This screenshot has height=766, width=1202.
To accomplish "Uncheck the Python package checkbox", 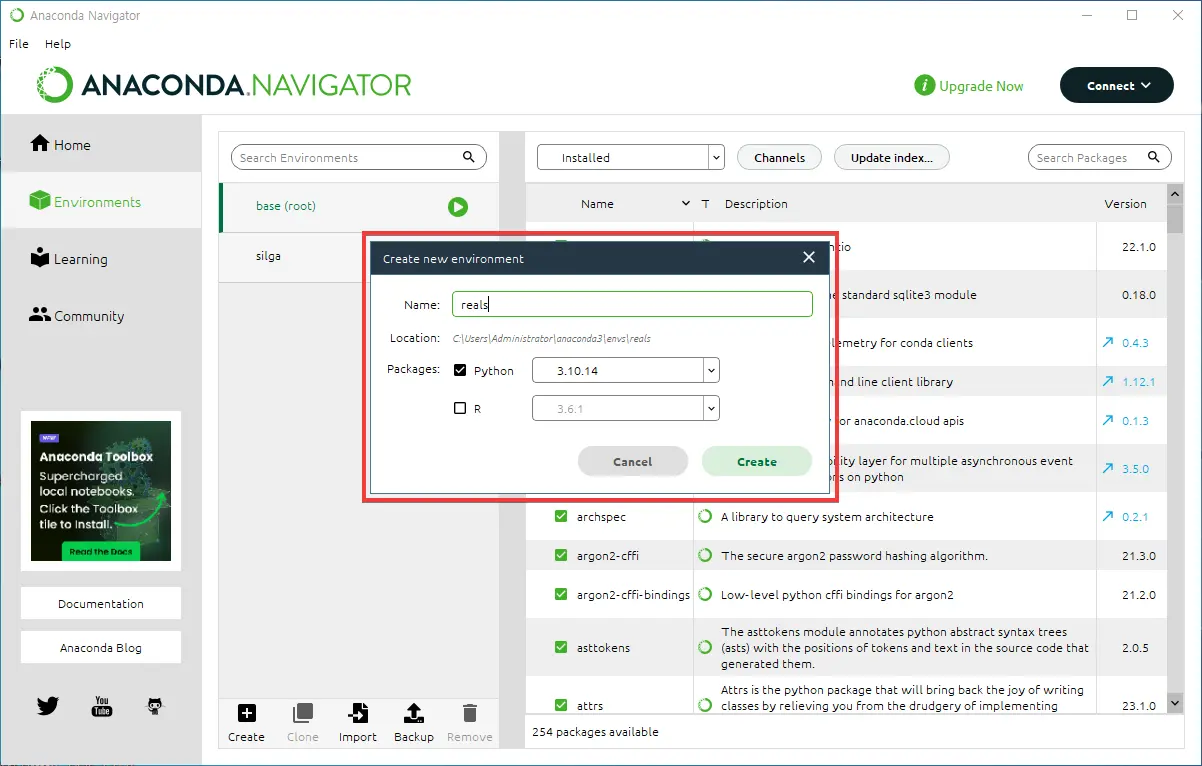I will 461,370.
